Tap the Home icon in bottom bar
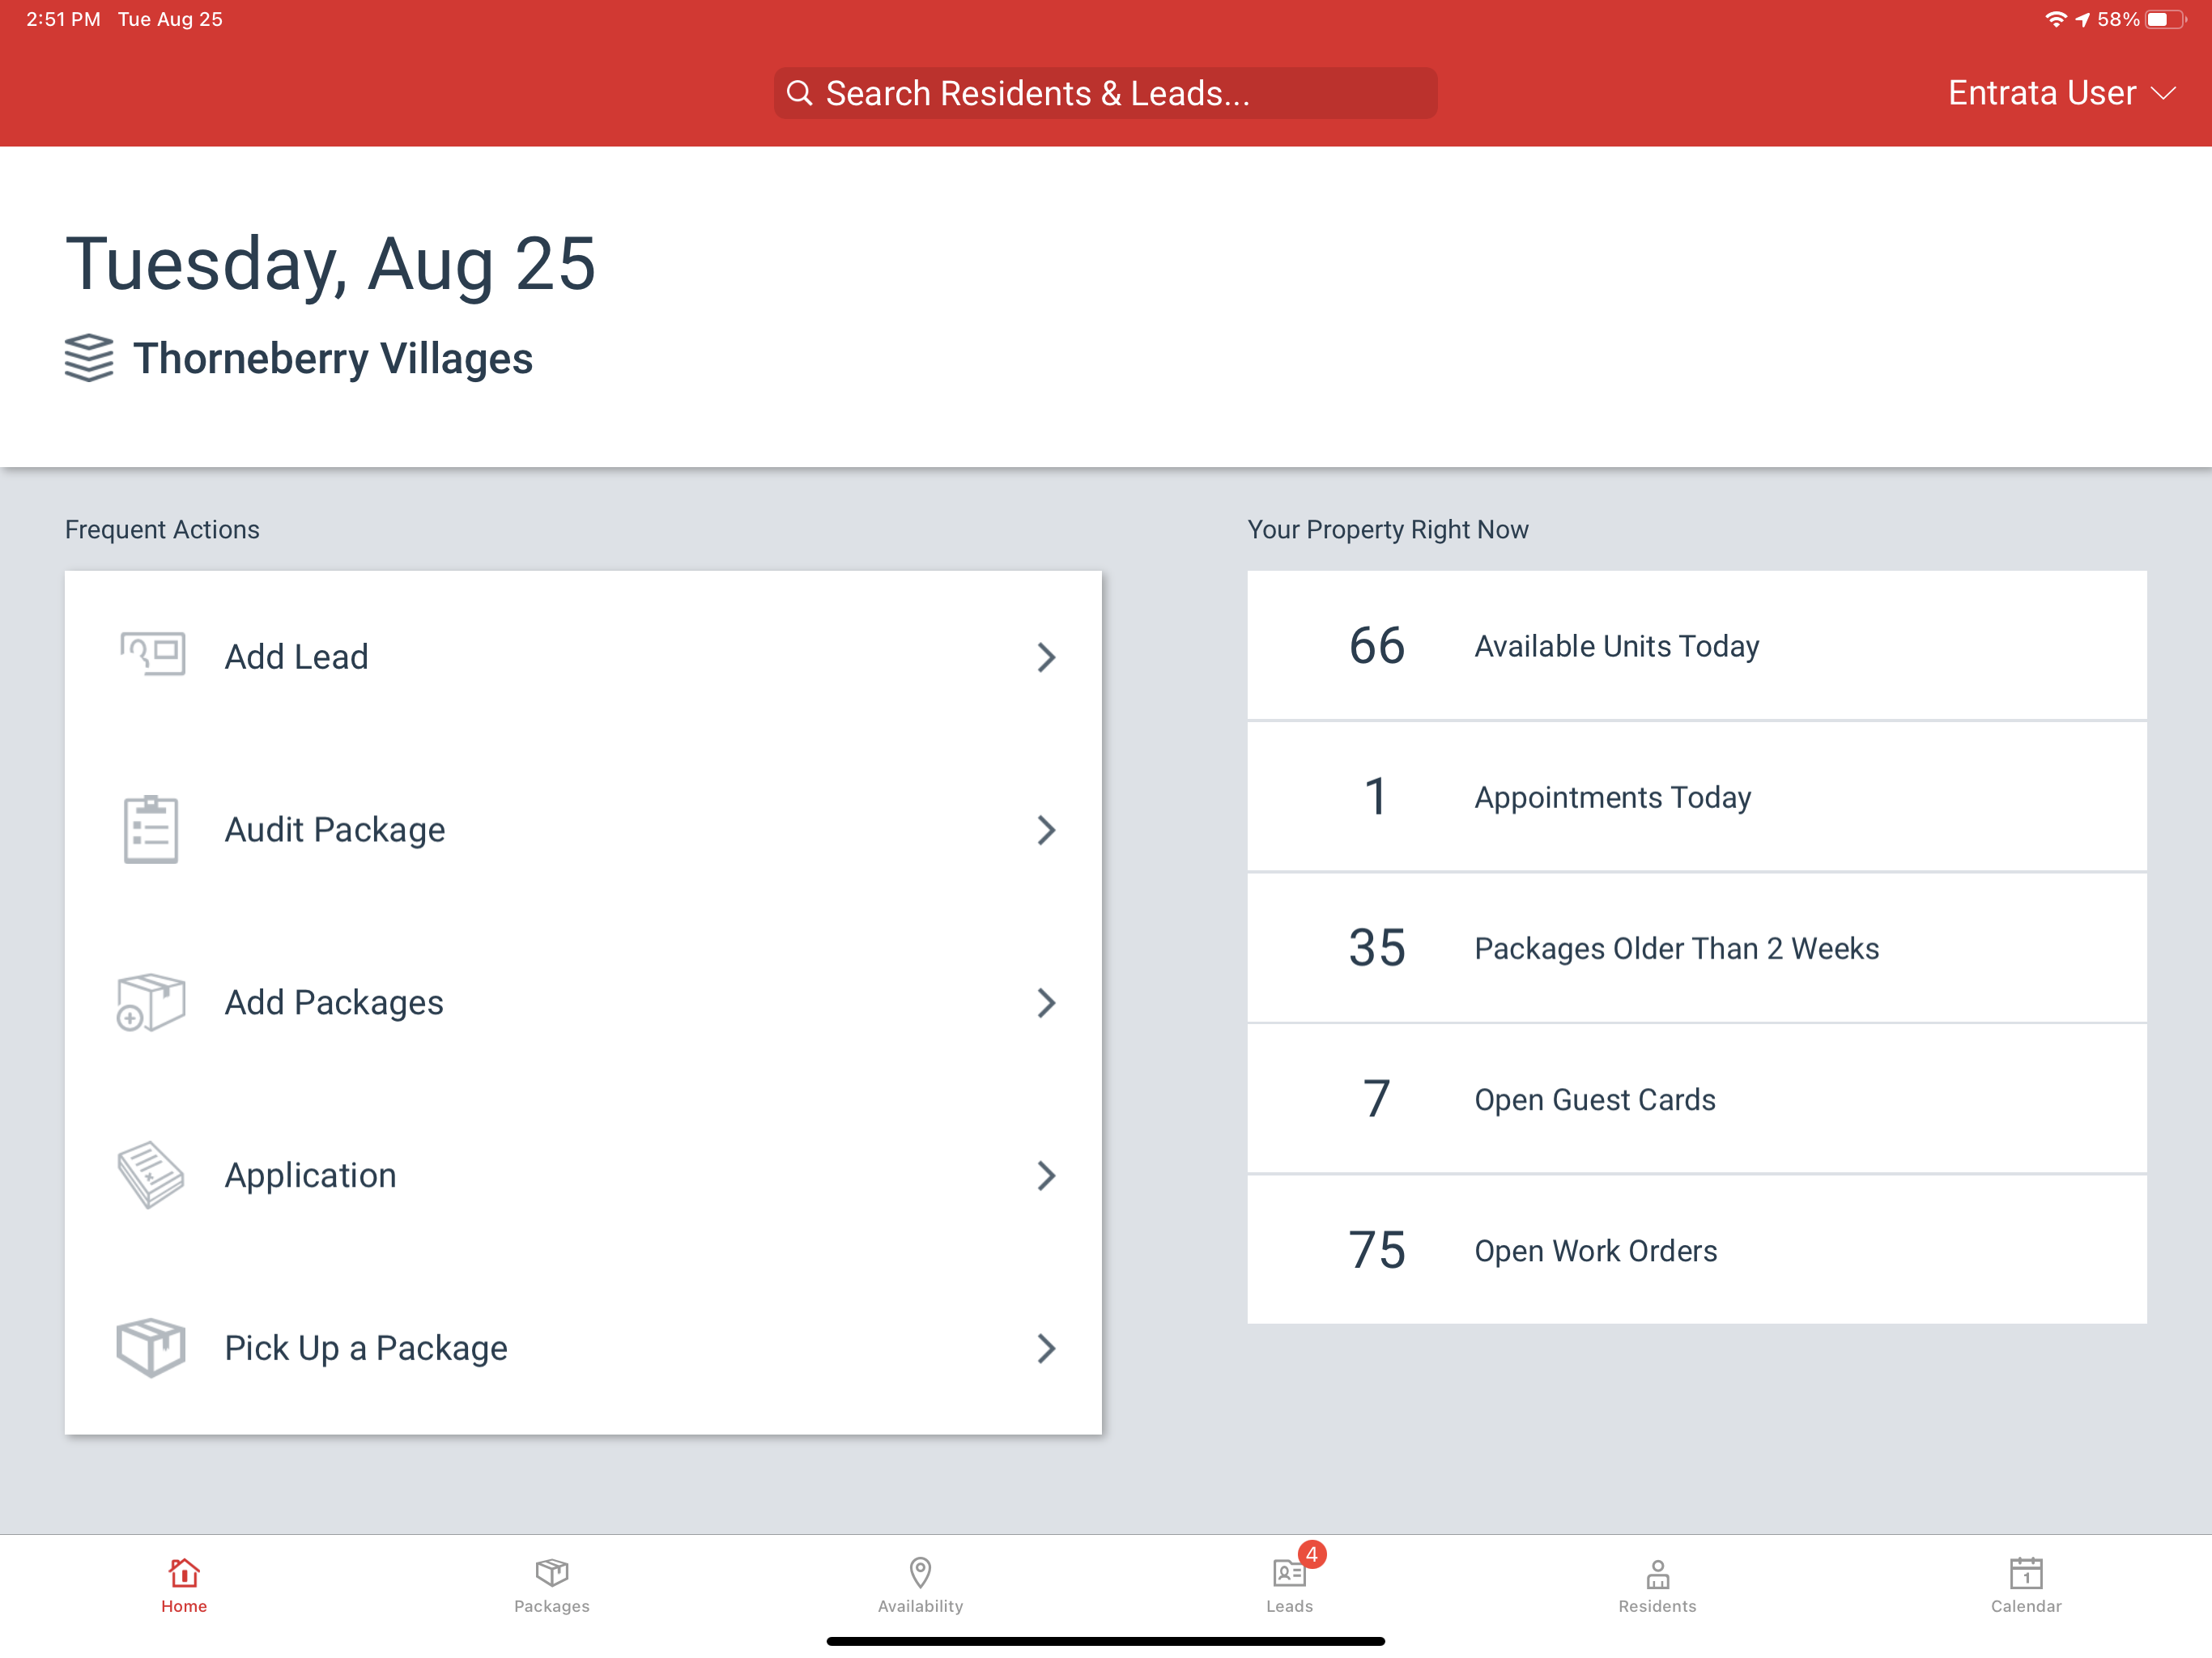This screenshot has height=1658, width=2212. pos(184,1573)
